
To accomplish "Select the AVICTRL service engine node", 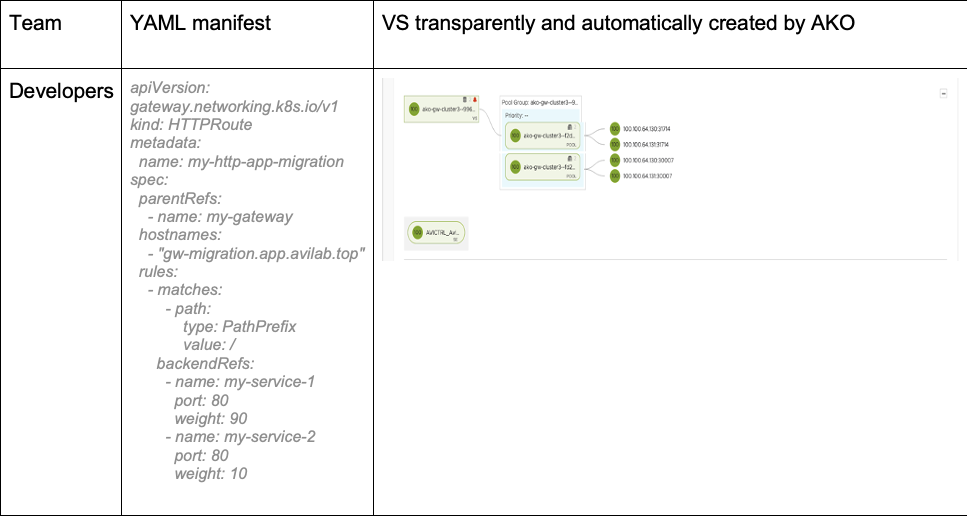I will point(441,233).
